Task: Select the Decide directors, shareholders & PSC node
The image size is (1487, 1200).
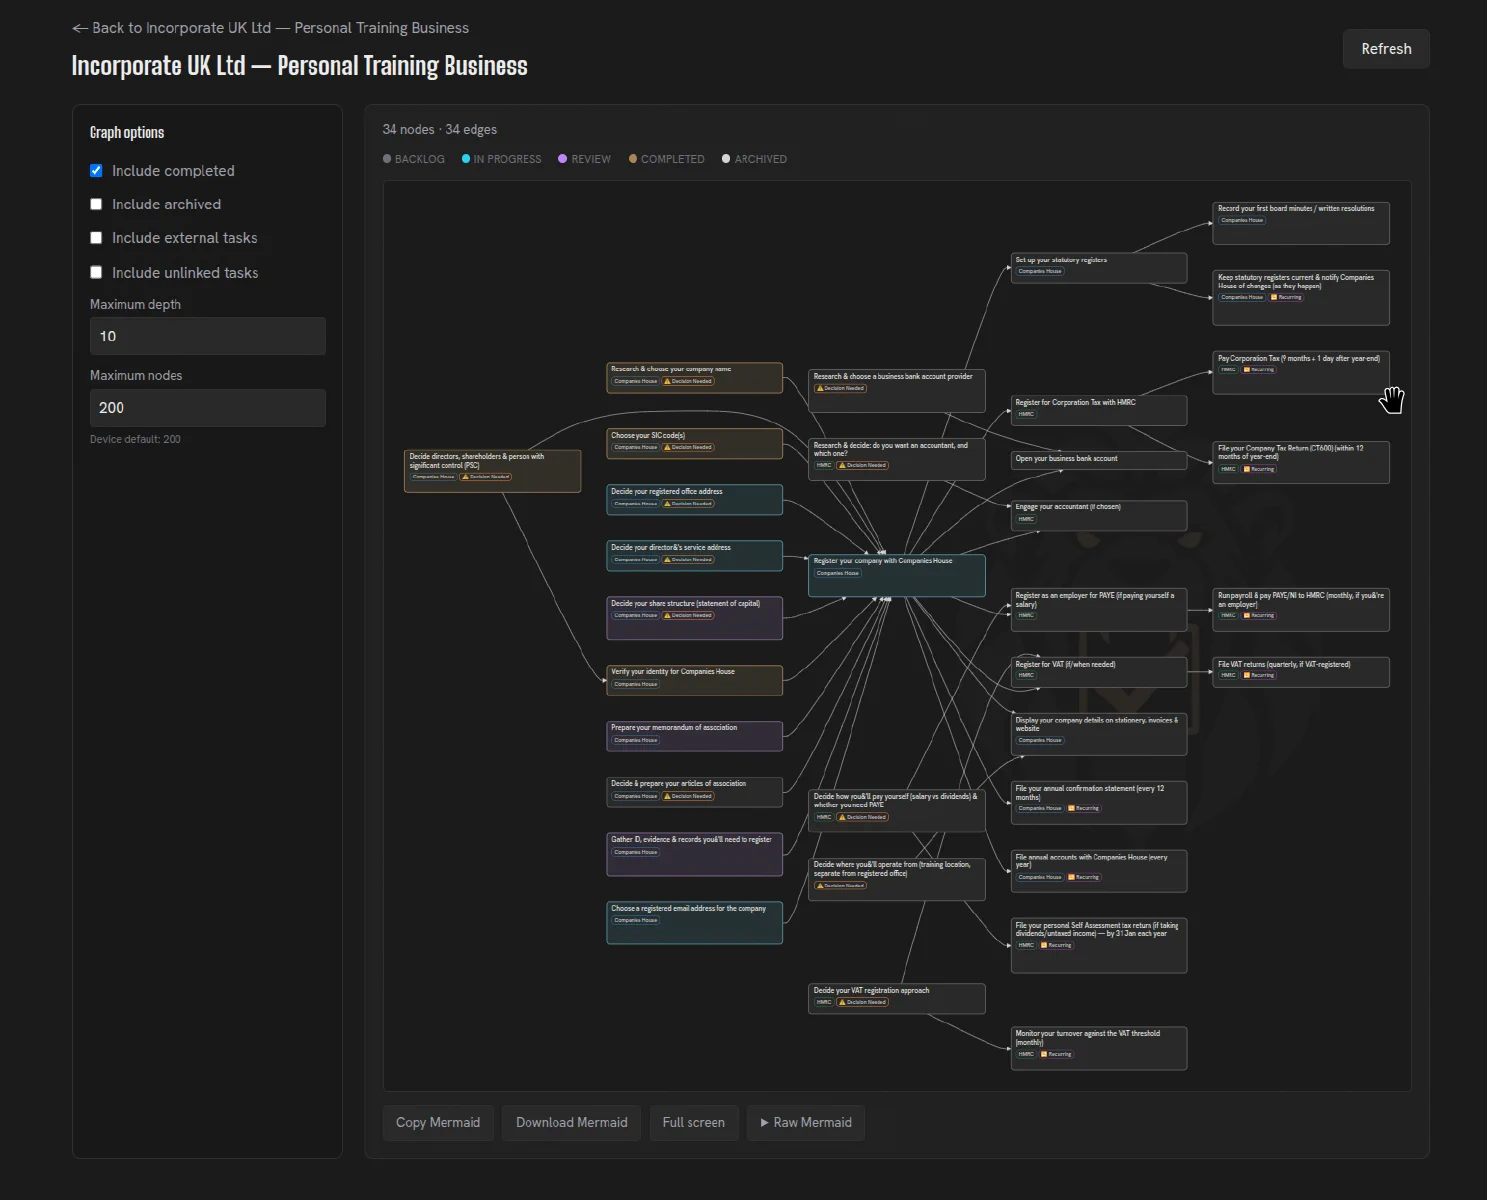Action: 492,471
